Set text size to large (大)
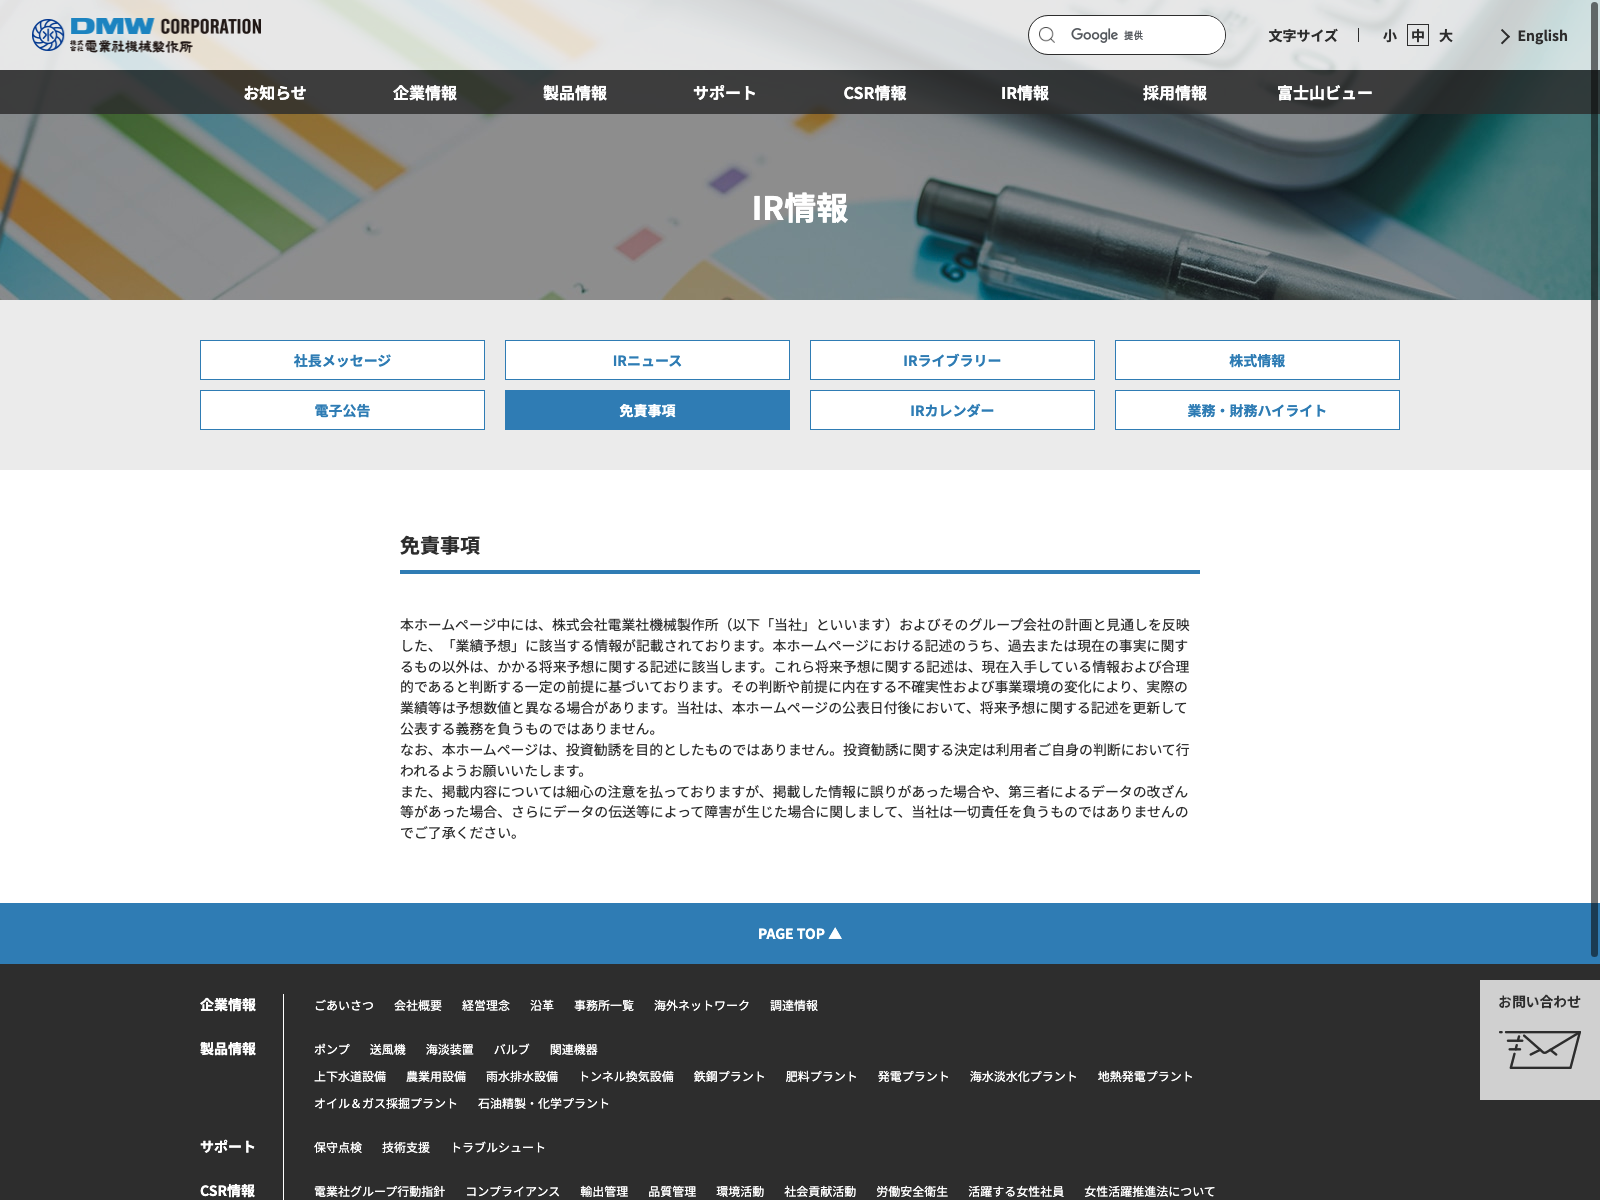The height and width of the screenshot is (1200, 1600). coord(1445,36)
